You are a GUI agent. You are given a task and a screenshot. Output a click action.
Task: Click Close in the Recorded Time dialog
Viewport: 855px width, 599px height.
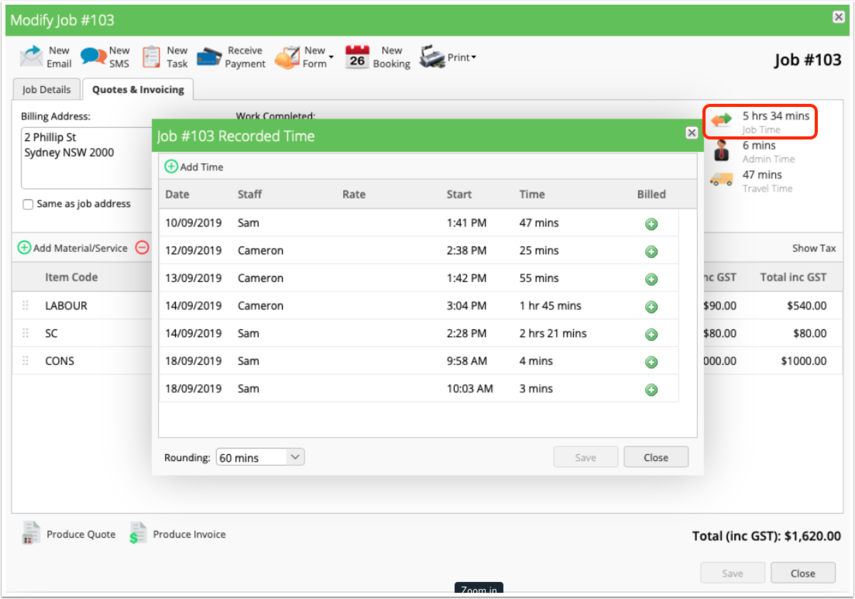pyautogui.click(x=655, y=457)
